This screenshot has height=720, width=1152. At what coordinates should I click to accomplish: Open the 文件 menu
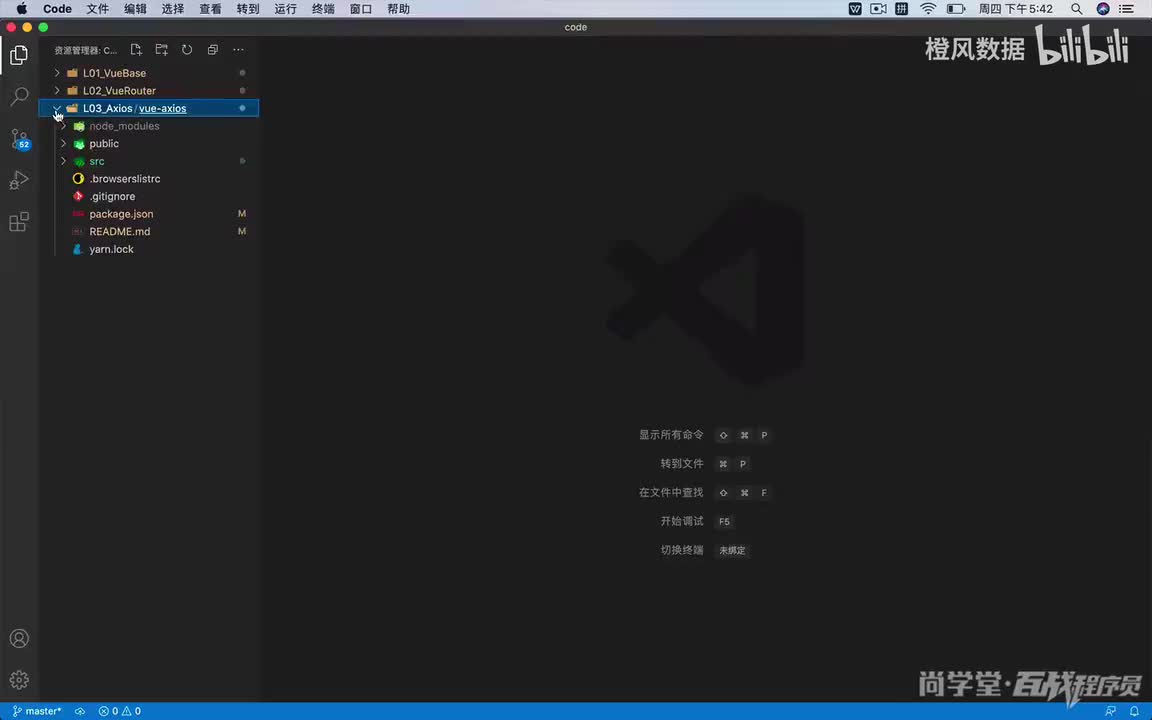98,9
